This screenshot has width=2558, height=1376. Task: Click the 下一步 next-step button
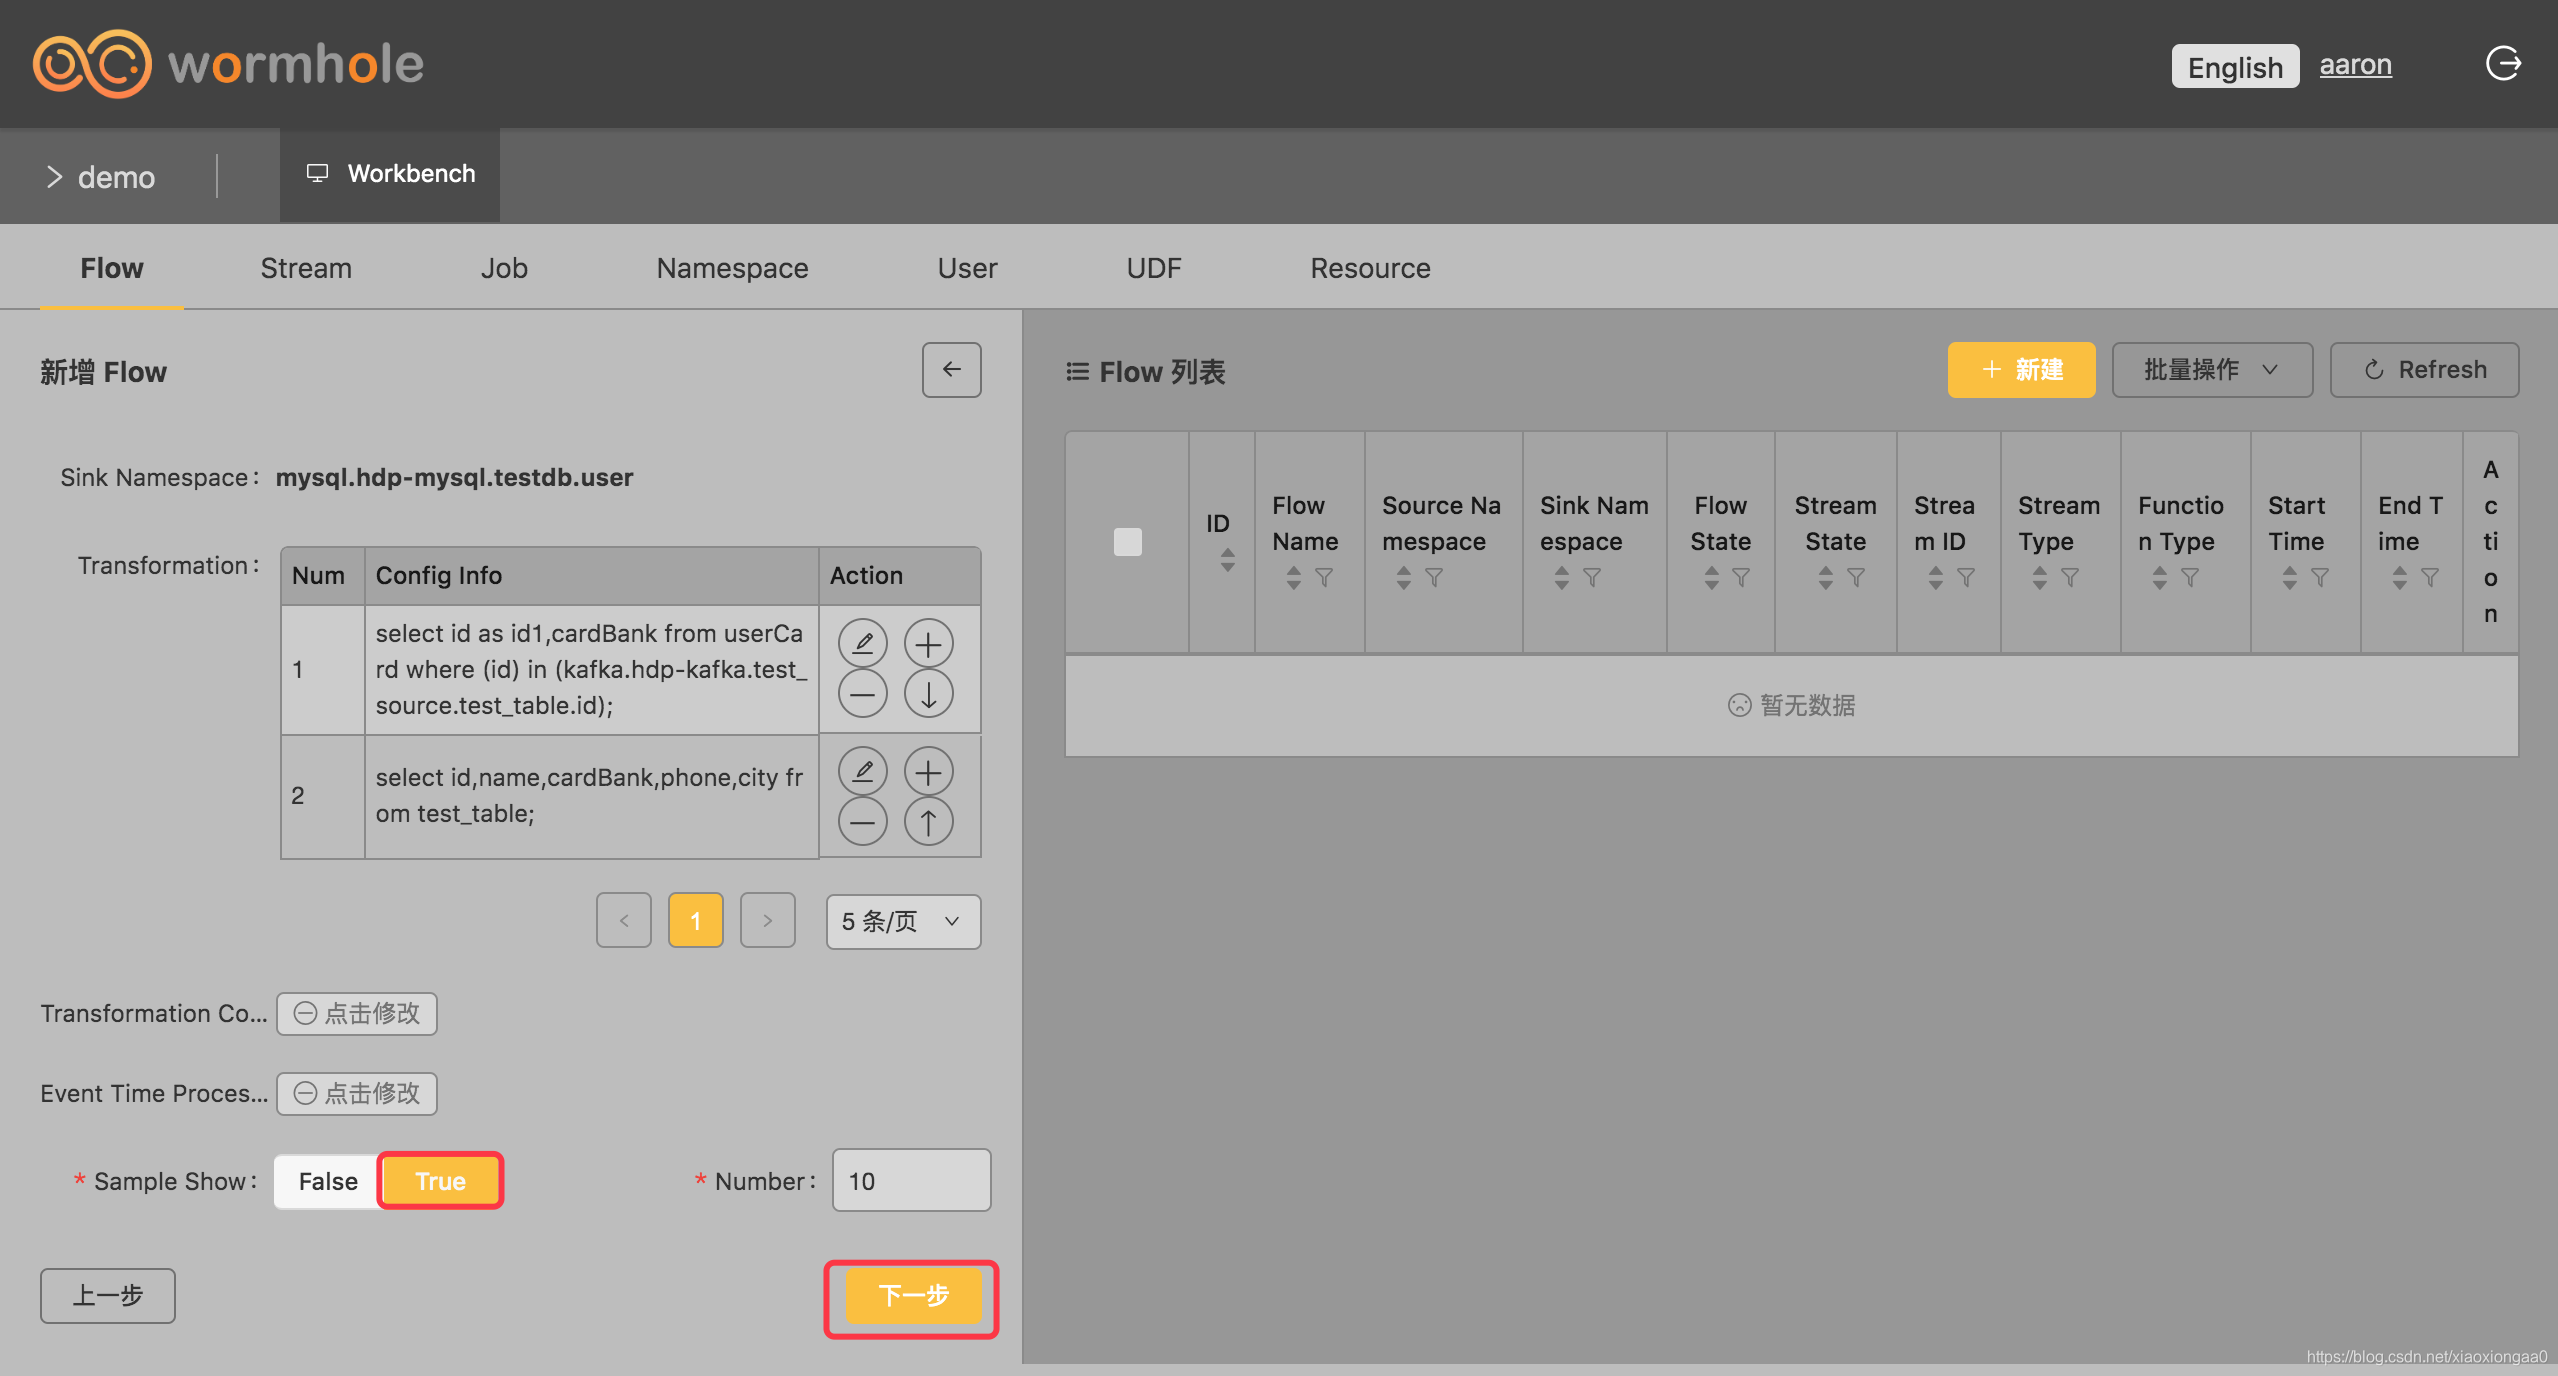tap(912, 1296)
